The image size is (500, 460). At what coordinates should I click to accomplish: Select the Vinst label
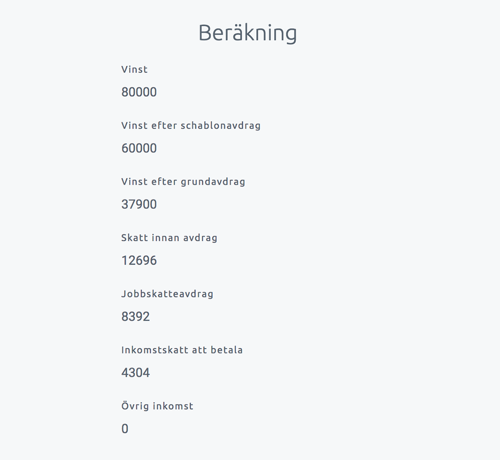tap(134, 69)
